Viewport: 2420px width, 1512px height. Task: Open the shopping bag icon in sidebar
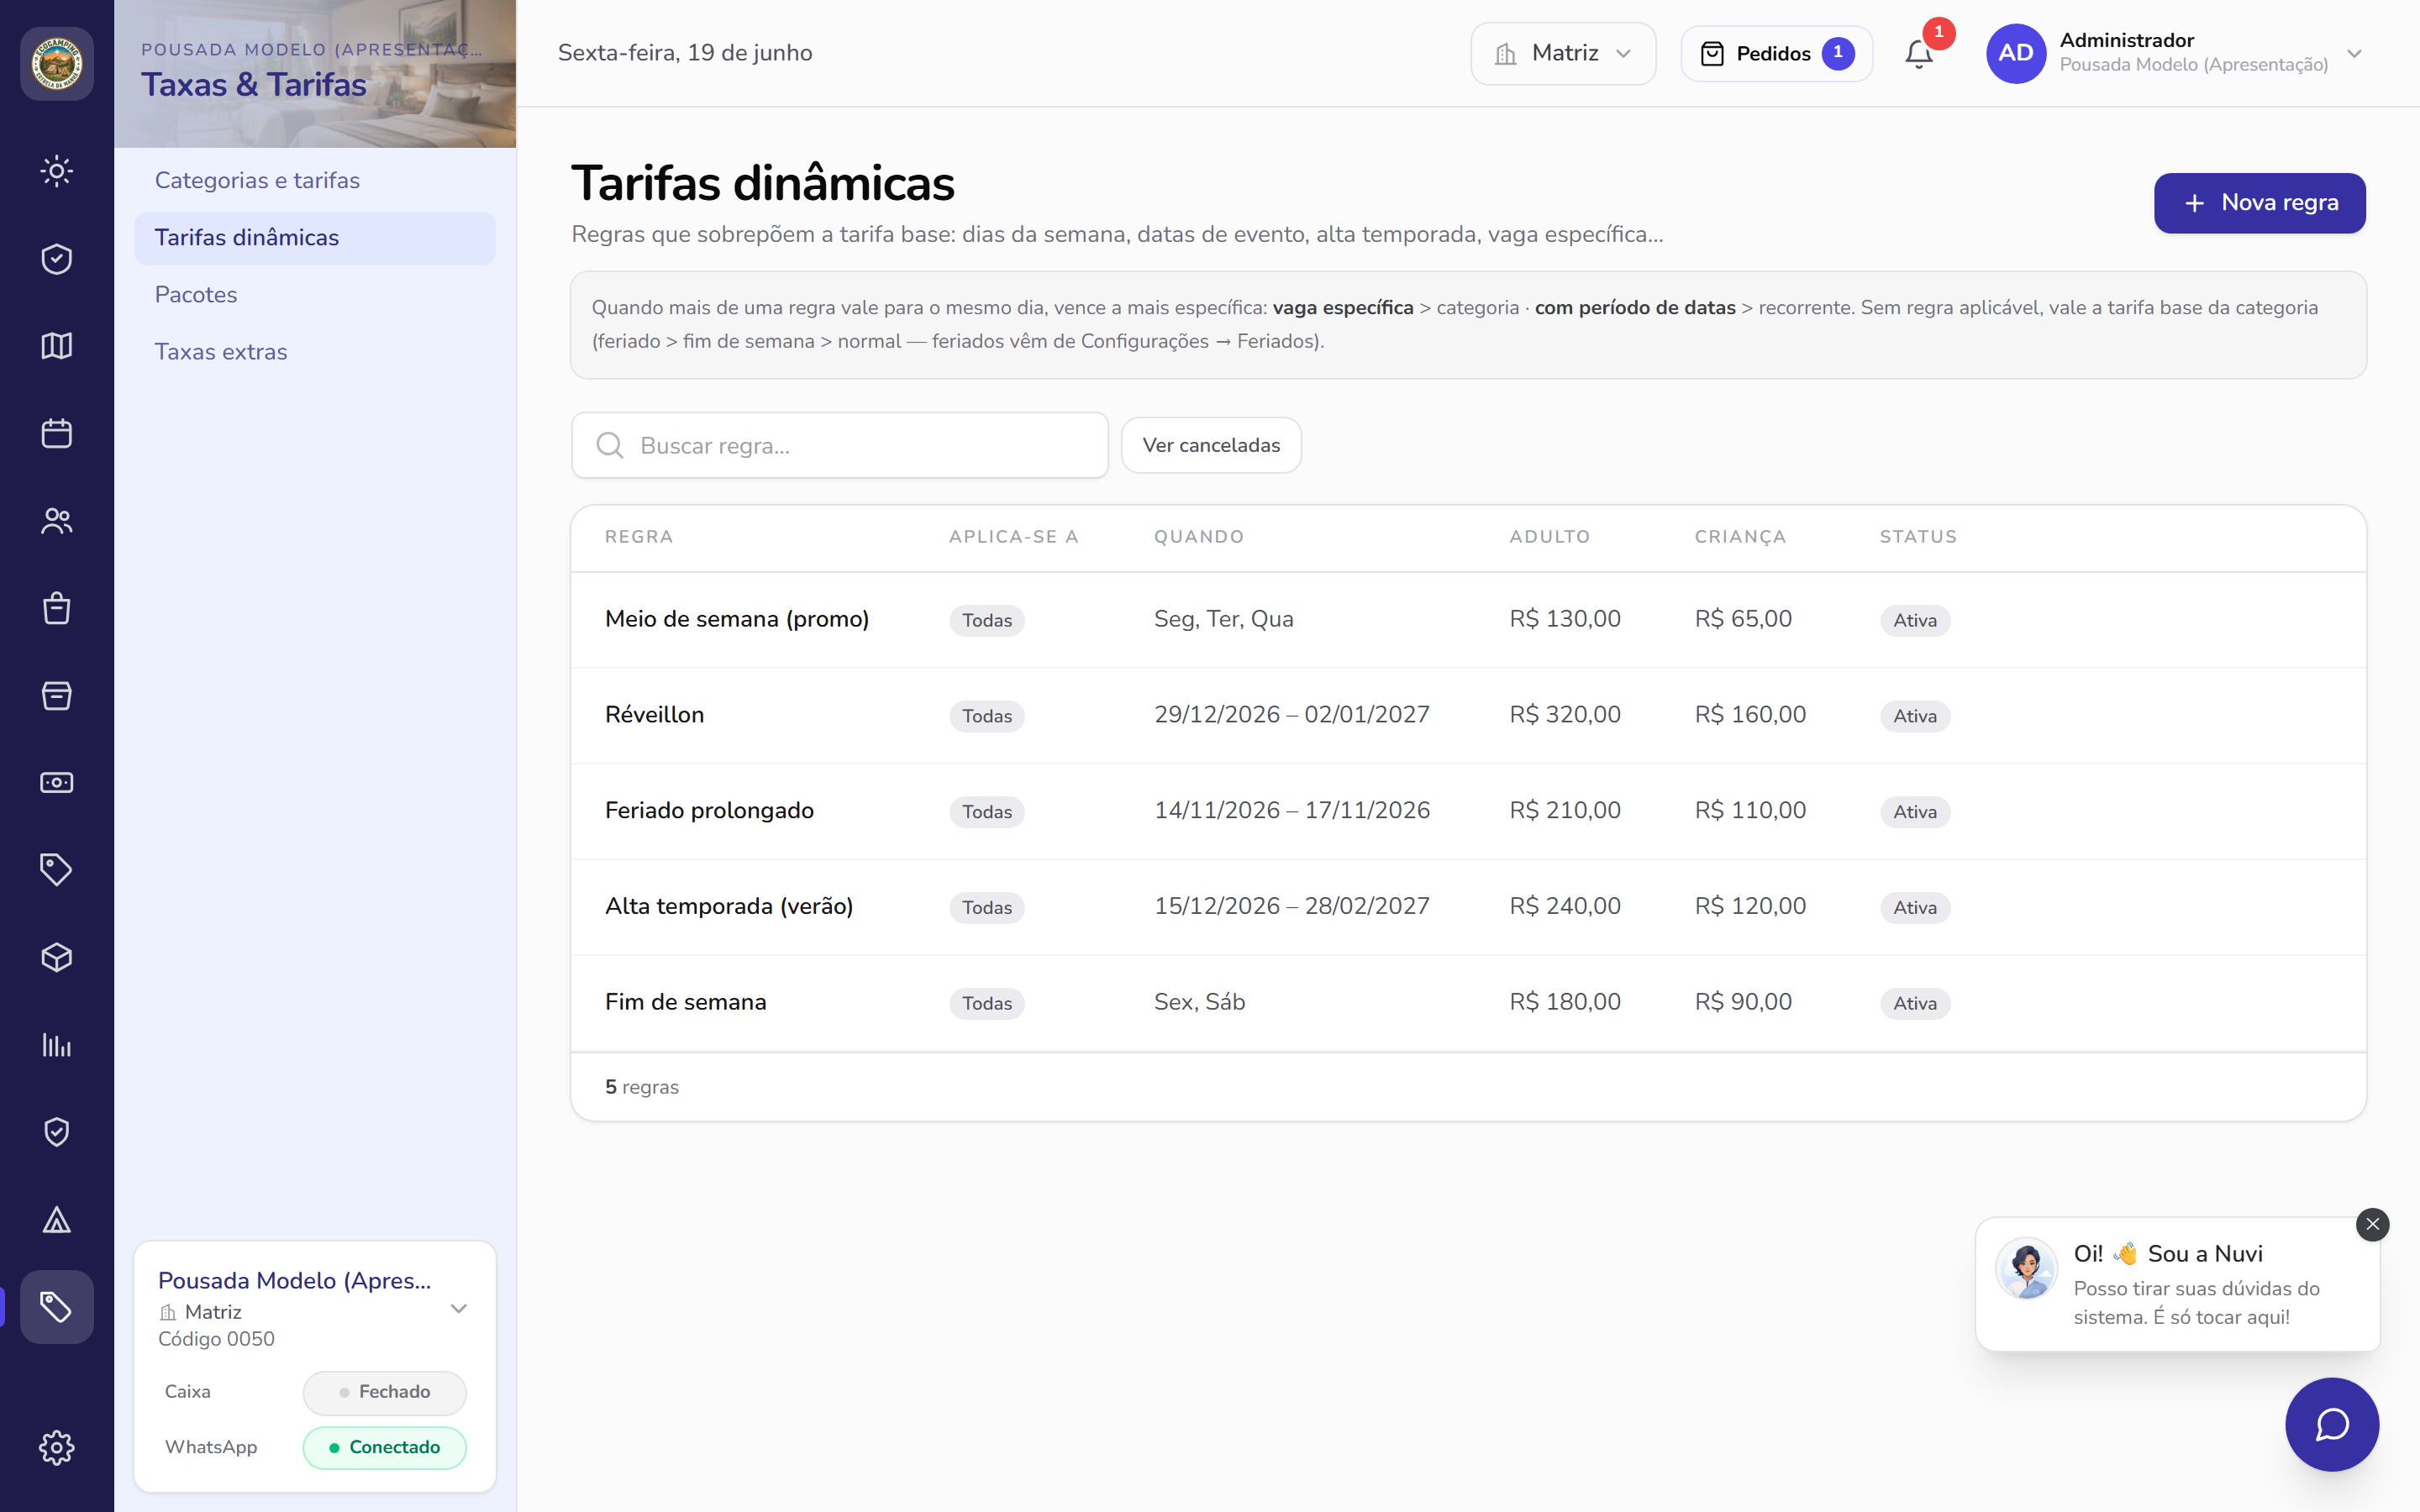[x=57, y=608]
